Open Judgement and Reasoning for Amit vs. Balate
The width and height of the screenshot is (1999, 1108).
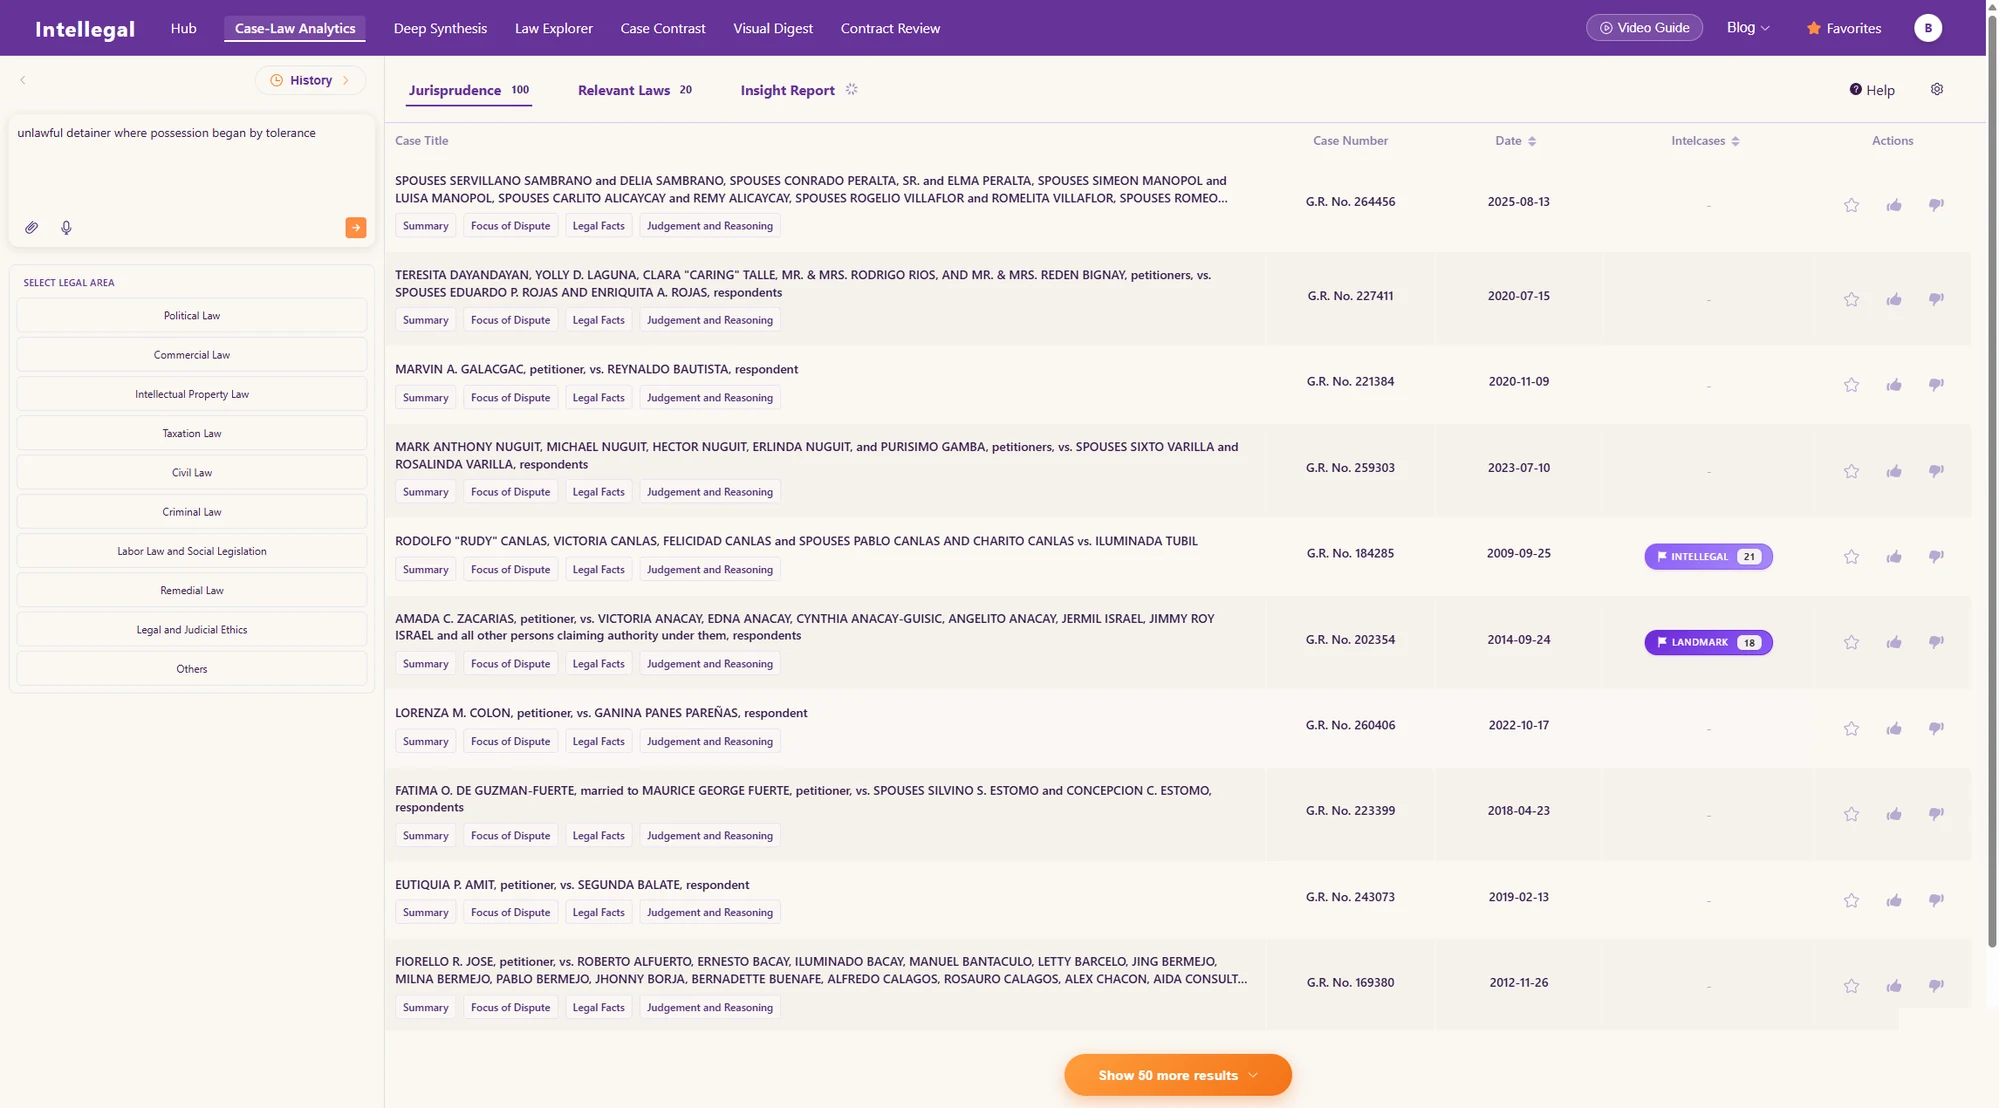coord(709,912)
